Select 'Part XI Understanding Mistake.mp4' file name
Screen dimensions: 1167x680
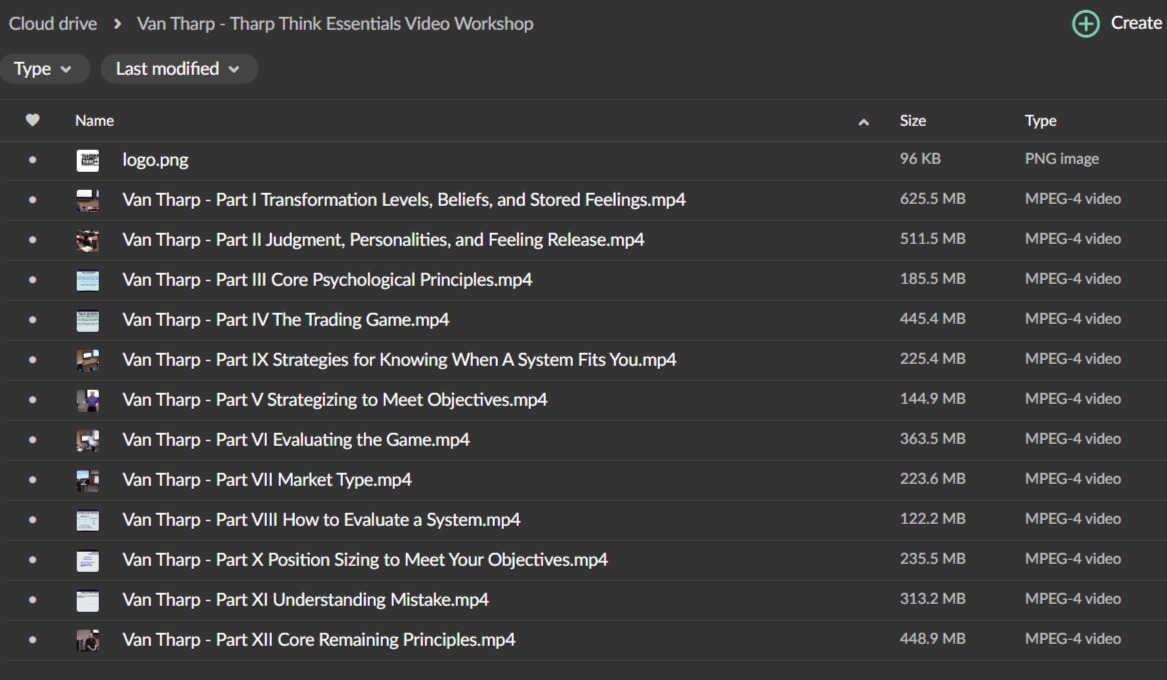(305, 600)
